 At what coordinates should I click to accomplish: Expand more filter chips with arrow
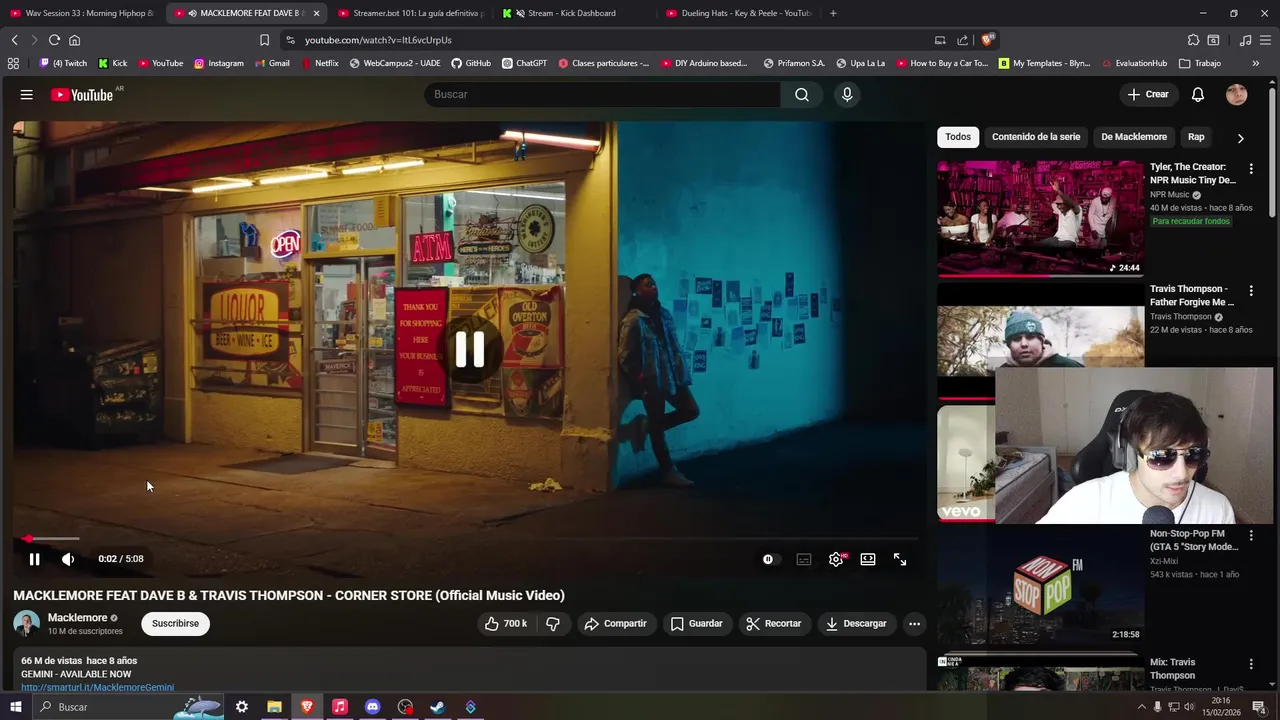[x=1240, y=138]
